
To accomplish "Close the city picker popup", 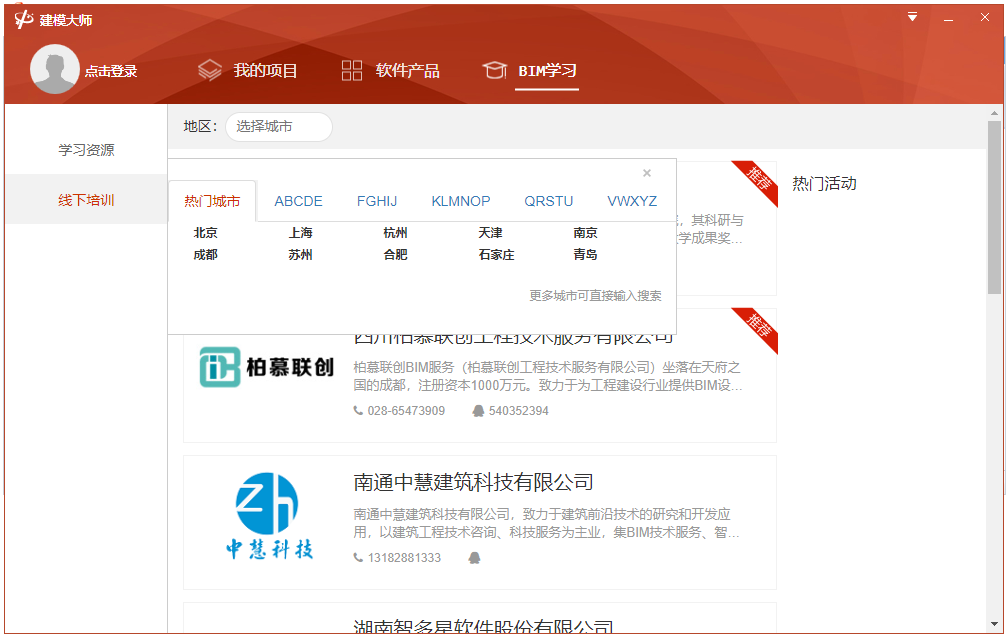I will (647, 173).
